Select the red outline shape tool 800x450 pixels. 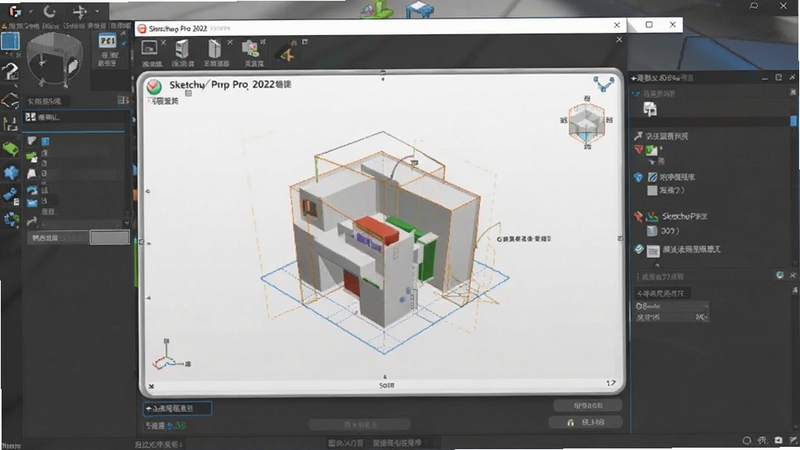pos(10,101)
